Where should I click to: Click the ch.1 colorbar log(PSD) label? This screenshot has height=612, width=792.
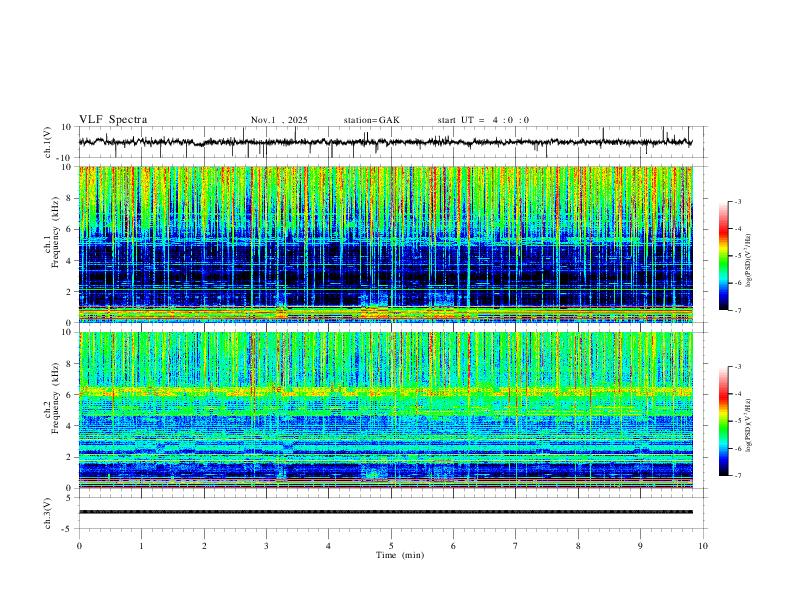[749, 261]
